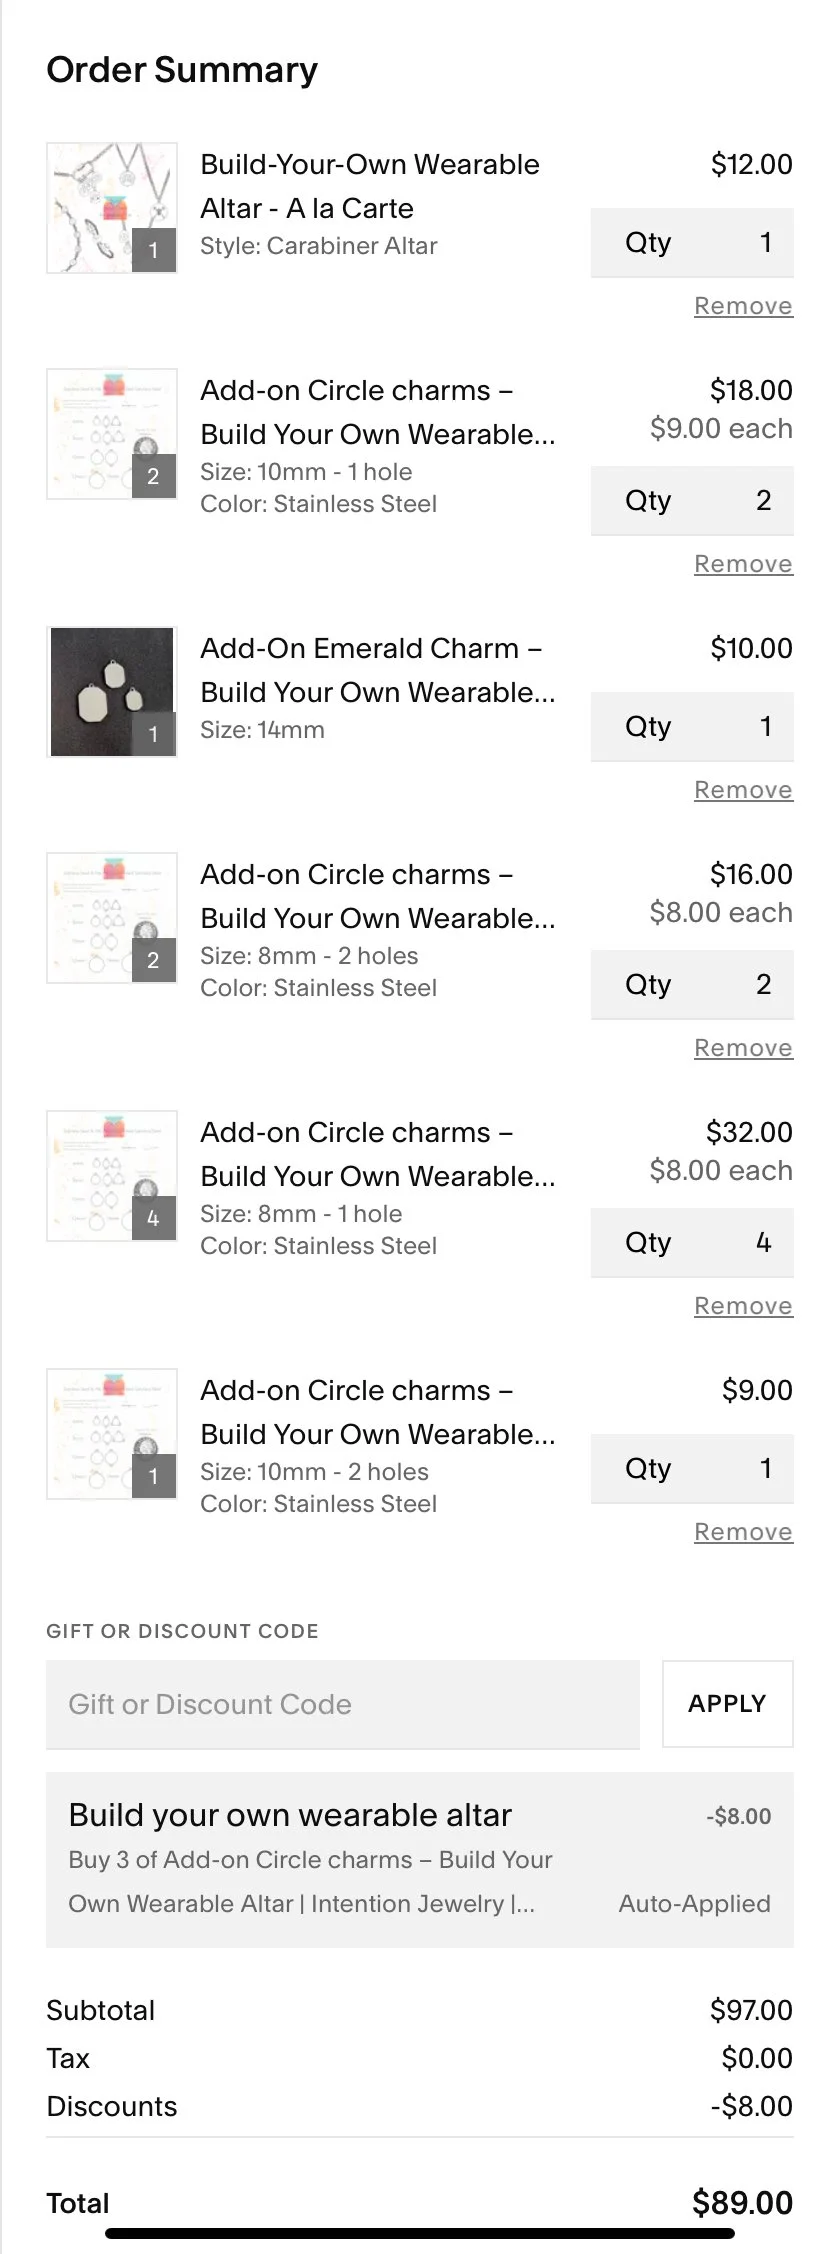Remove the Add-On Emerald Charm
Image resolution: width=824 pixels, height=2254 pixels.
743,790
